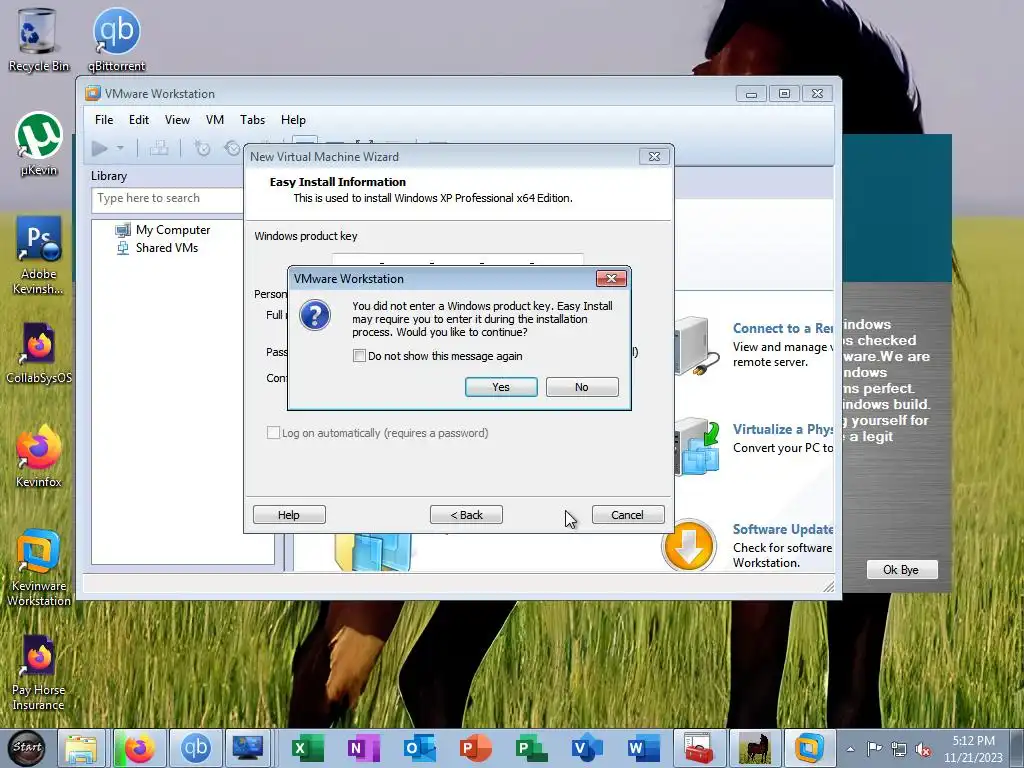The image size is (1024, 768).
Task: Click the virtualize physical machine icon
Action: [x=696, y=447]
